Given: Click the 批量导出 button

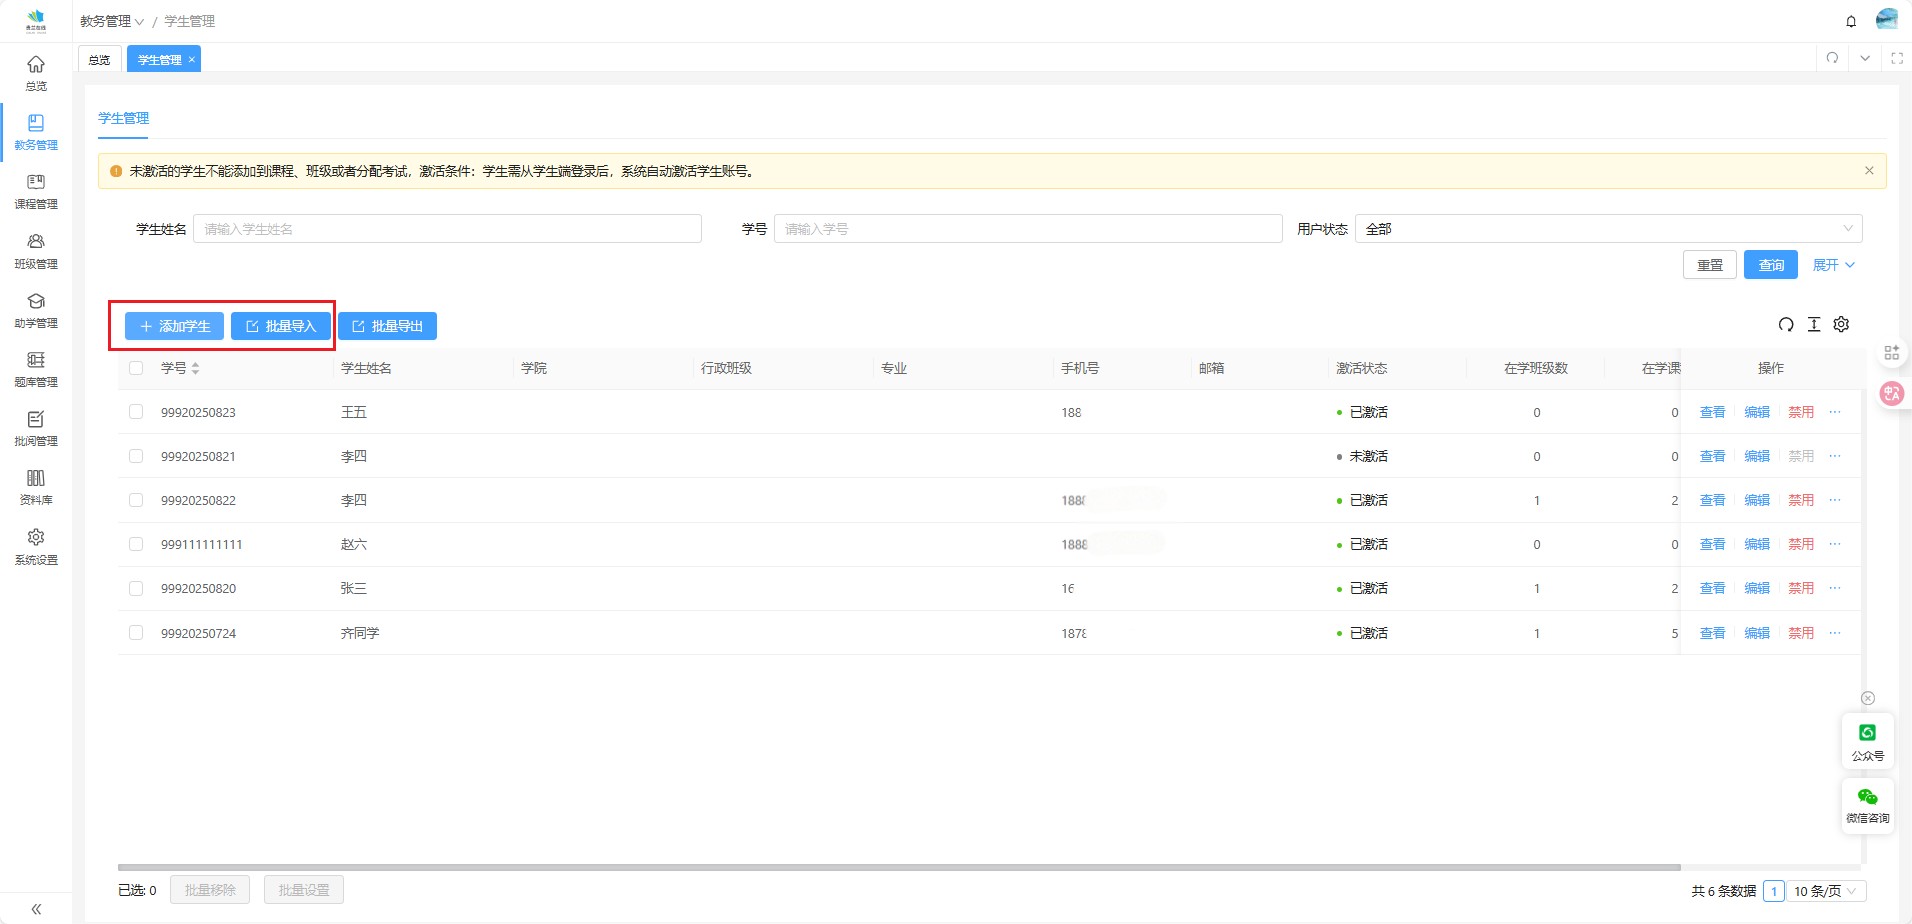Looking at the screenshot, I should 387,326.
